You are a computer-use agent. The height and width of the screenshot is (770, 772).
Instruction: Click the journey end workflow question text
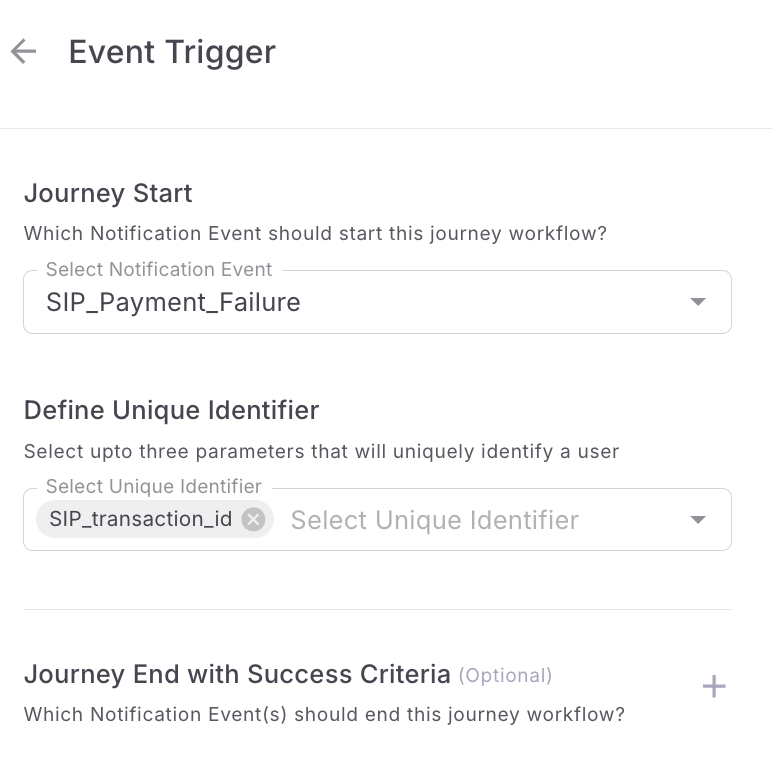point(324,714)
